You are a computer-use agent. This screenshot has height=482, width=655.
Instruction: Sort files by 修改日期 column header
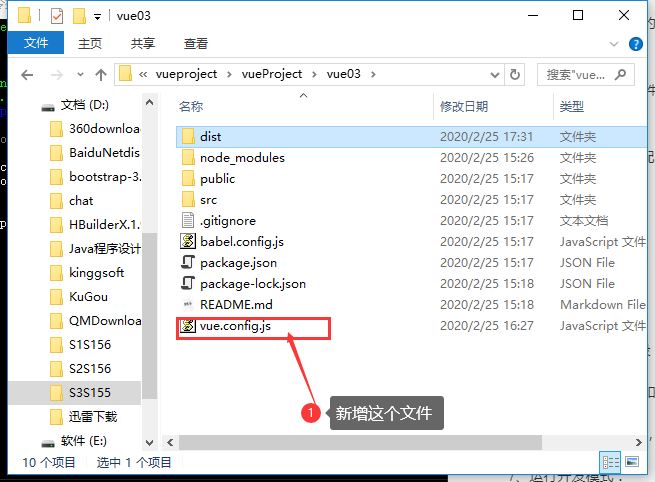tap(464, 107)
